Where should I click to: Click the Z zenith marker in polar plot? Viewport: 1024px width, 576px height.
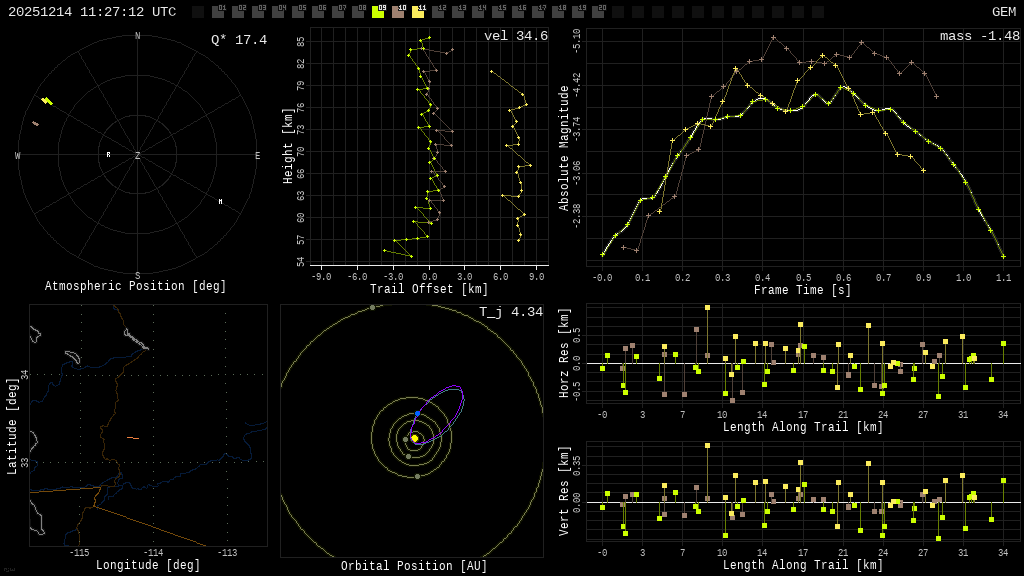coord(138,156)
